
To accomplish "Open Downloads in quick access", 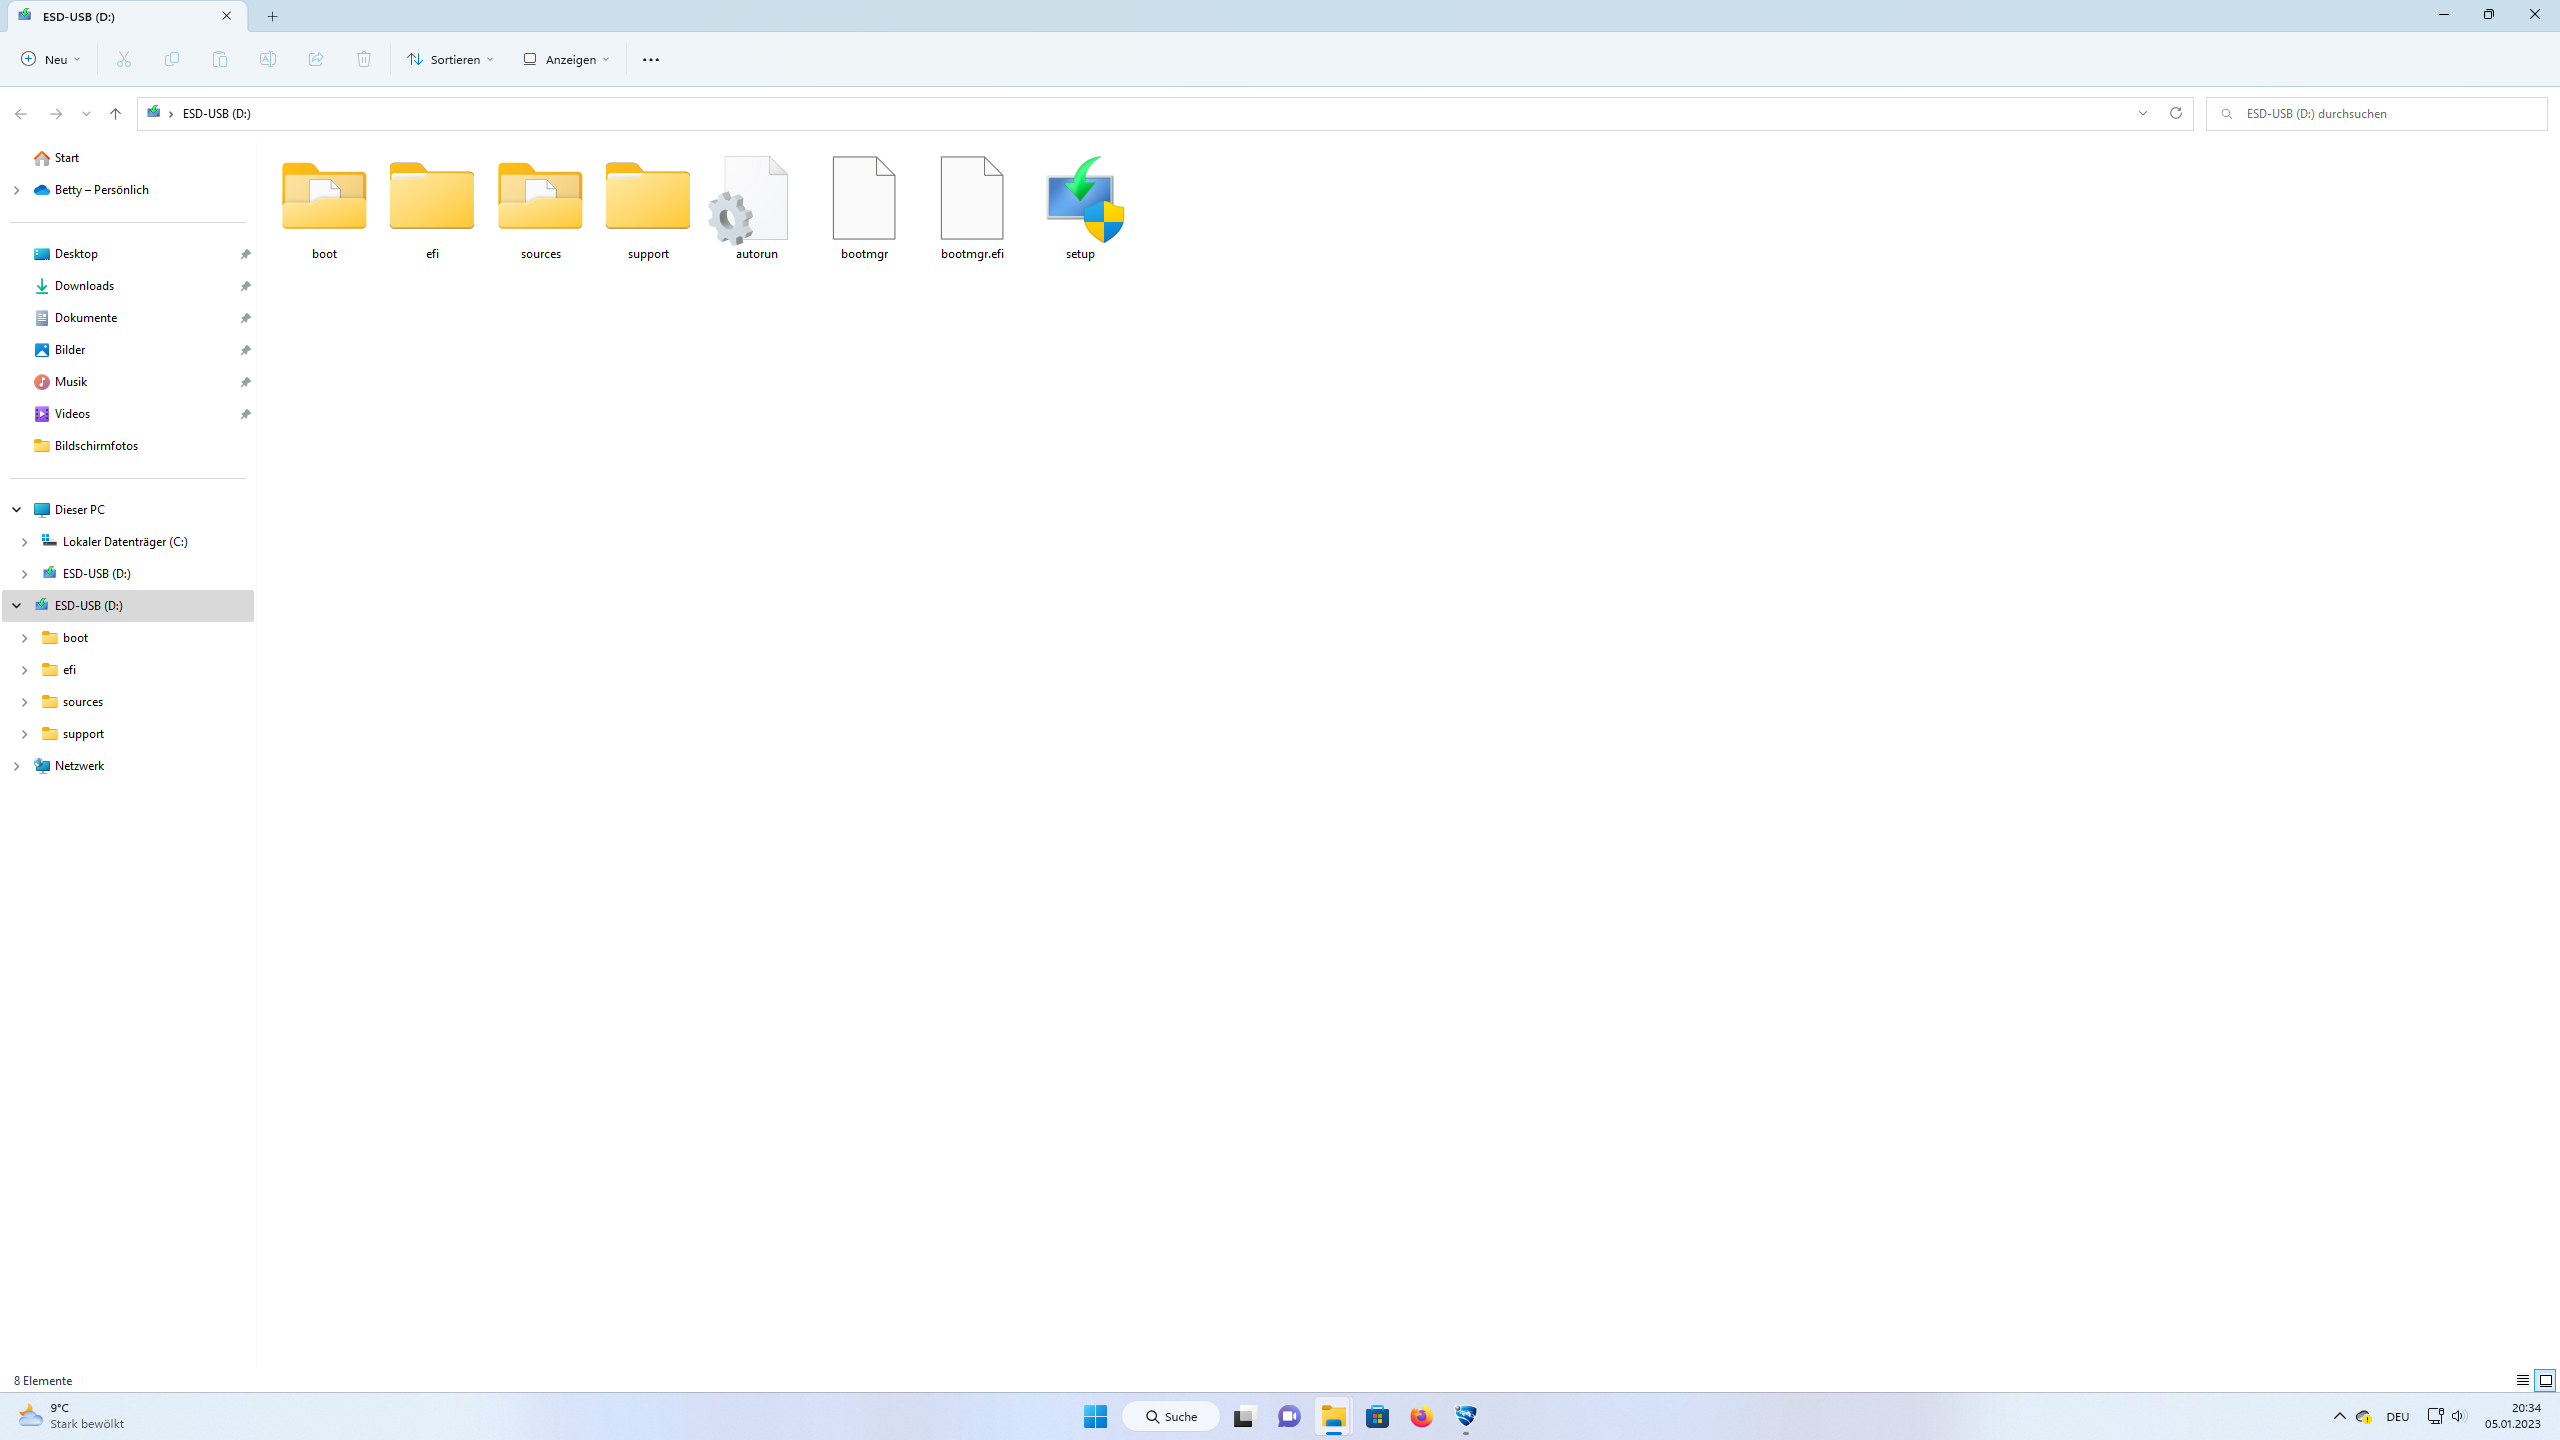I will point(84,286).
